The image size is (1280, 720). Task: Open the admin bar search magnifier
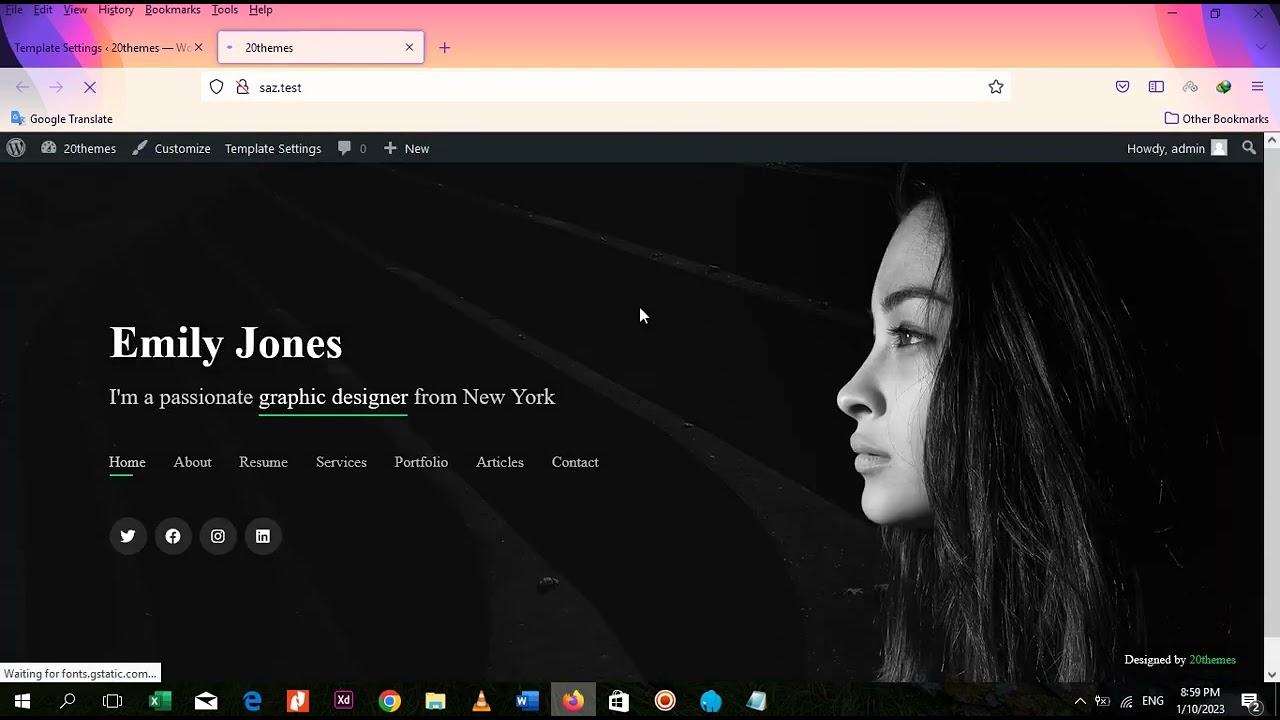click(x=1249, y=148)
